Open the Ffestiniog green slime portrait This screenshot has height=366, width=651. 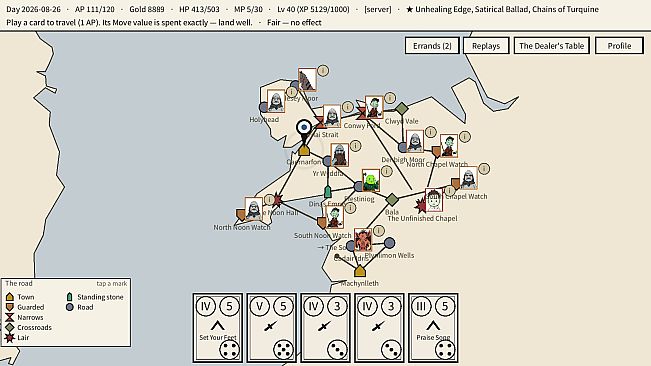pyautogui.click(x=371, y=180)
